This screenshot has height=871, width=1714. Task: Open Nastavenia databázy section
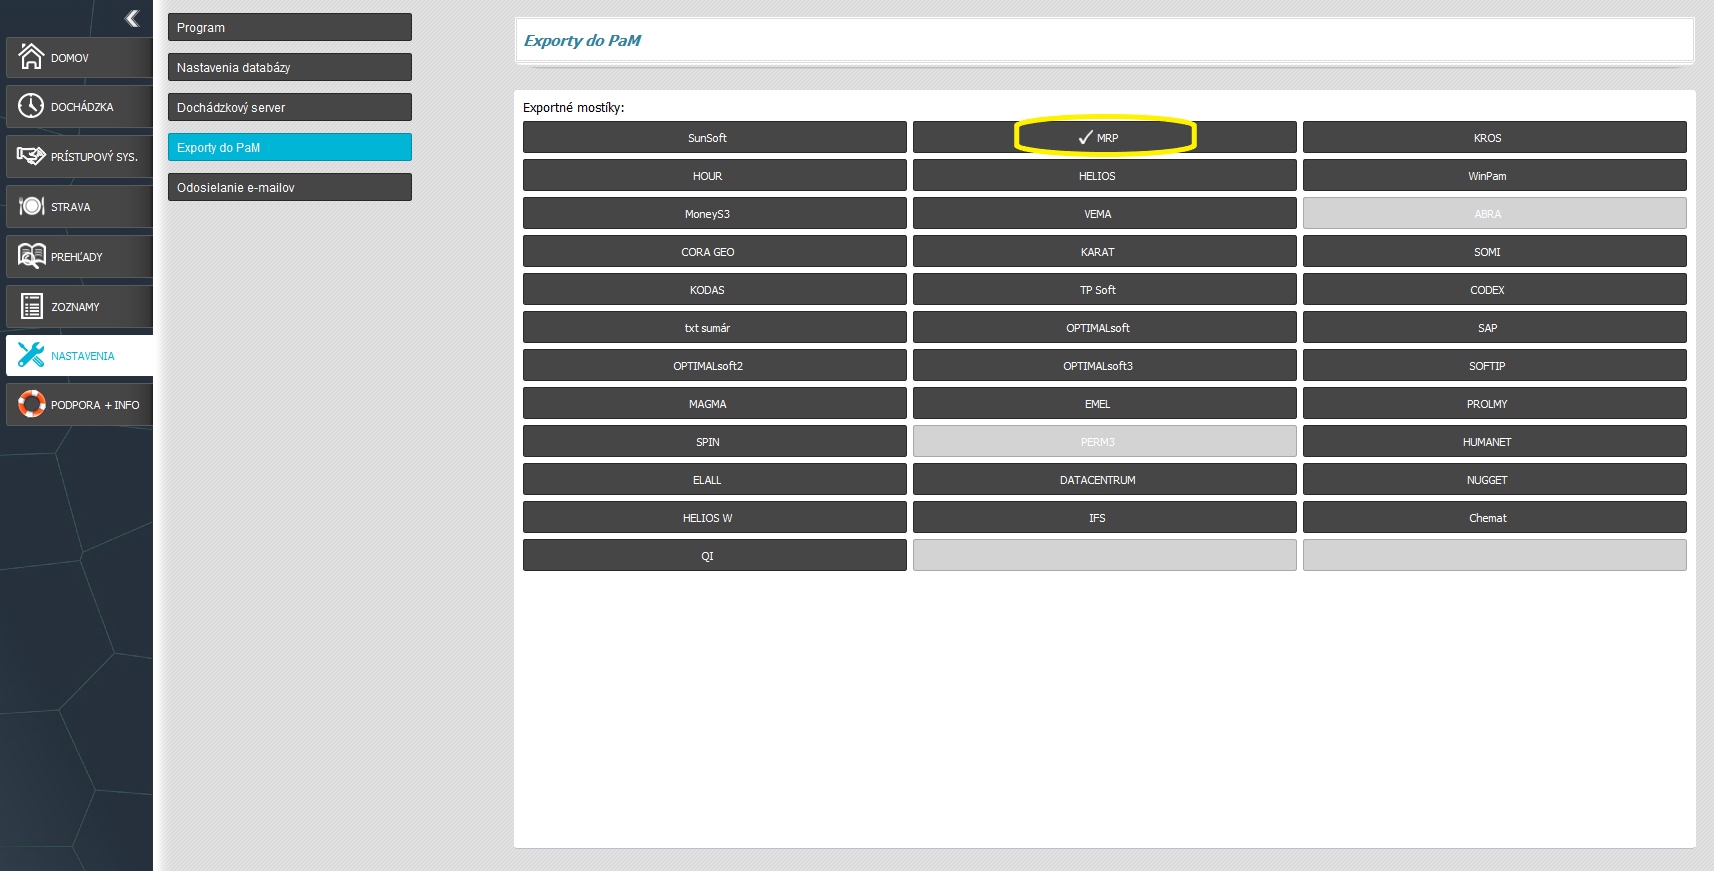pos(290,67)
